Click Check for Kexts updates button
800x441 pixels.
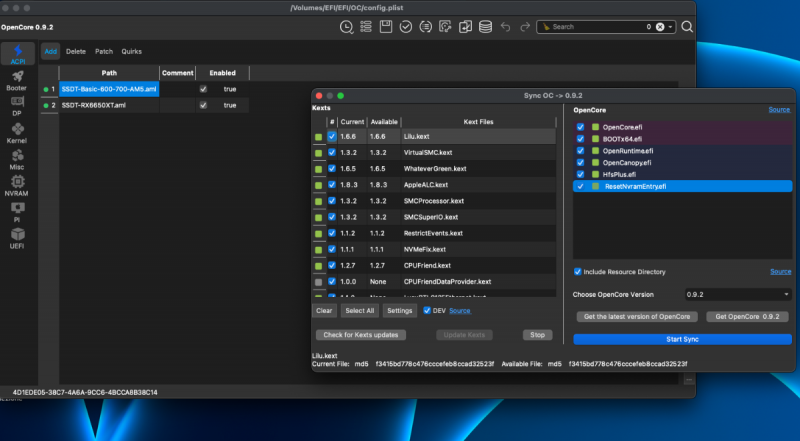click(x=360, y=335)
